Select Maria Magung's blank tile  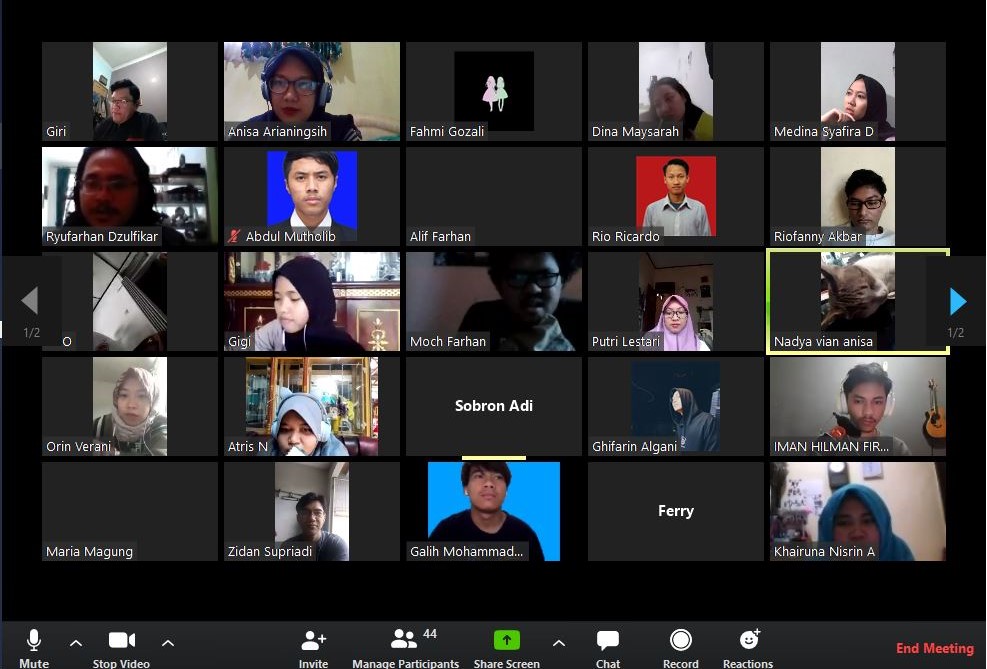coord(130,512)
